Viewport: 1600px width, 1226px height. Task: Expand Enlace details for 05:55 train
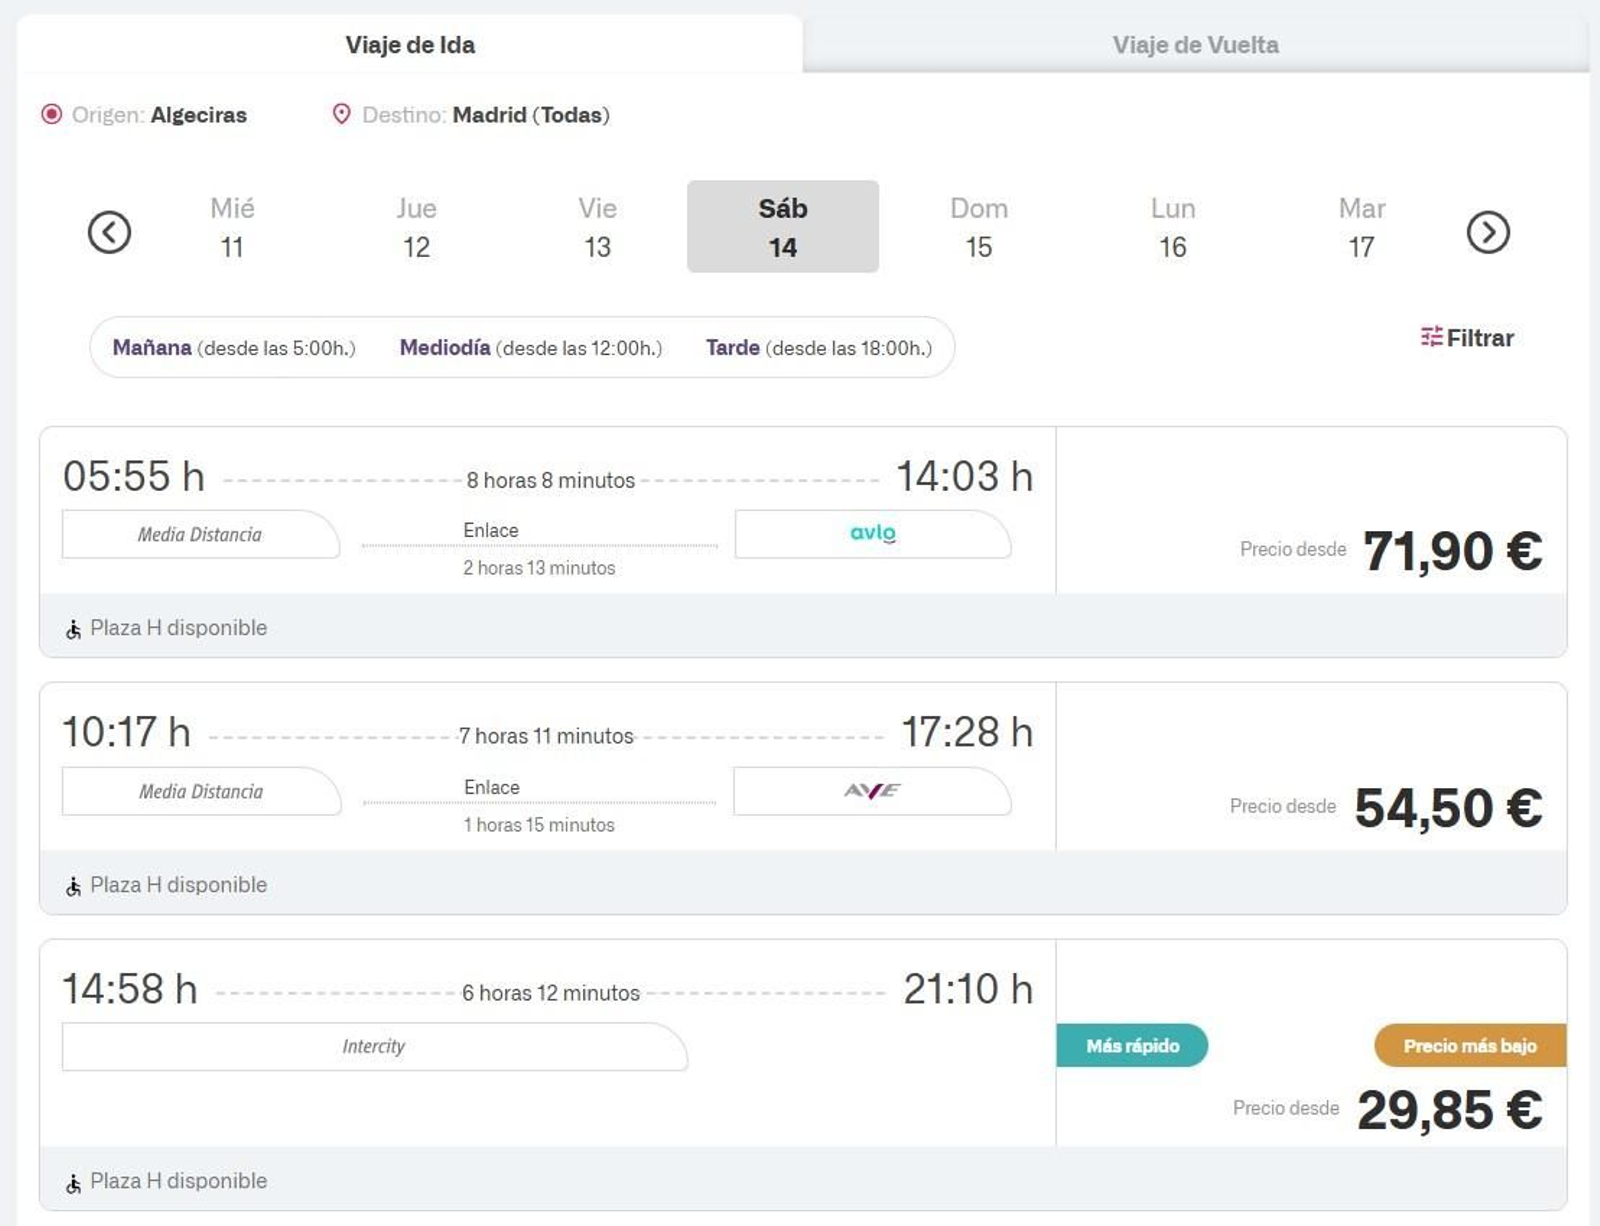tap(491, 531)
